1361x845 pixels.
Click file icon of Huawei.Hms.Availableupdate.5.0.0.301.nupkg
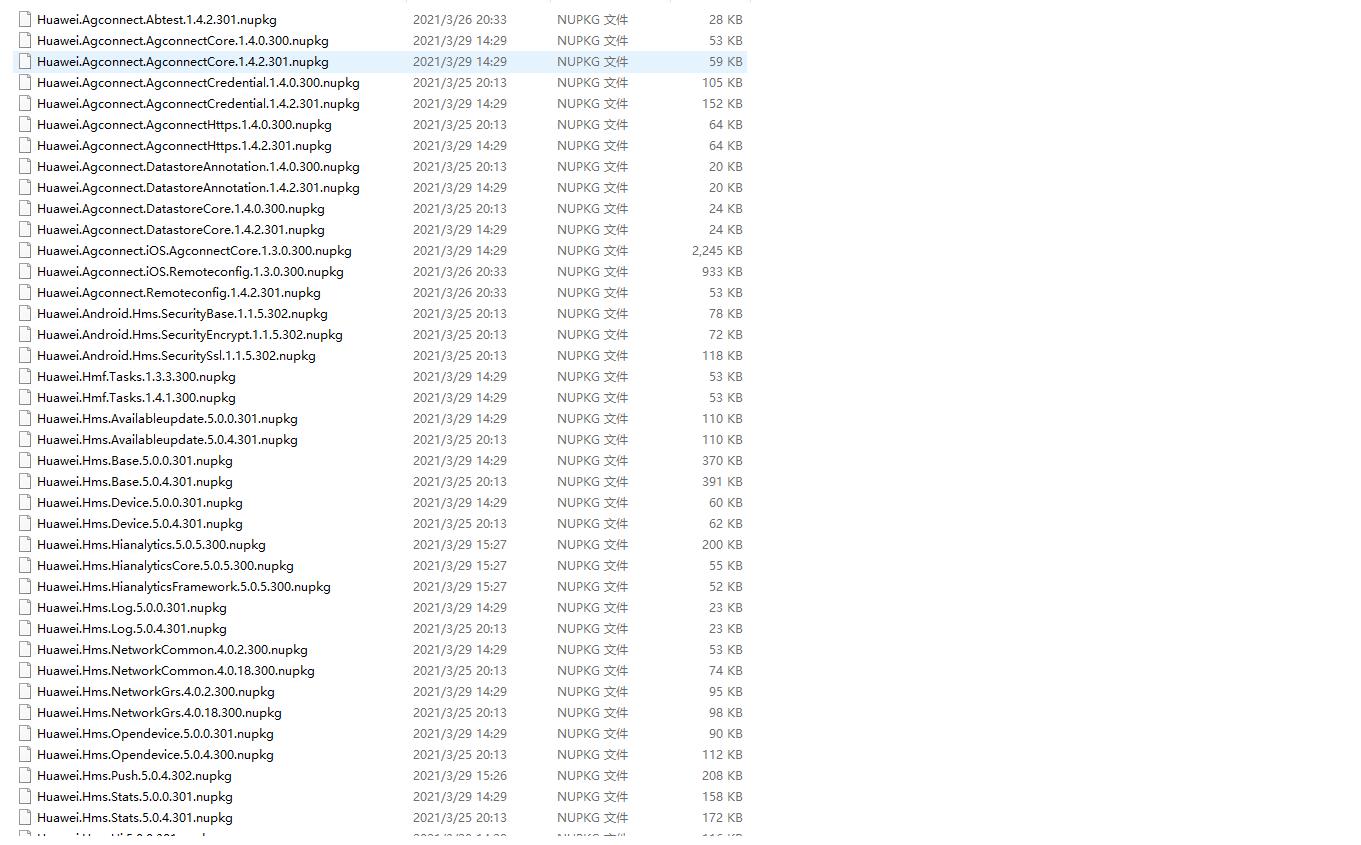click(25, 418)
